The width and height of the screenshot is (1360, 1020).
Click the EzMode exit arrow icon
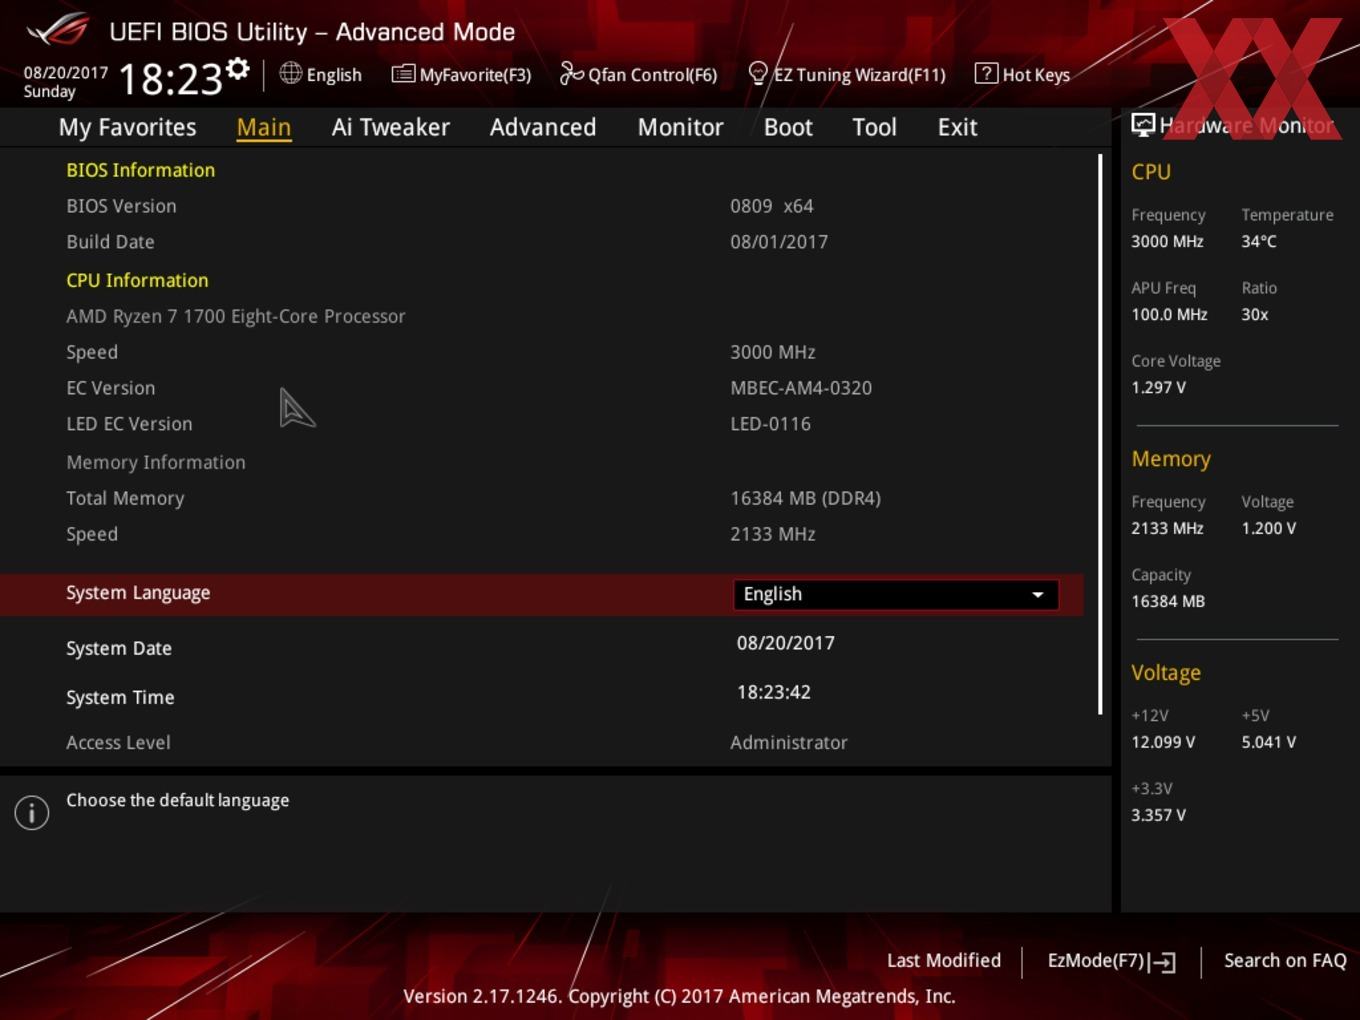click(1162, 962)
